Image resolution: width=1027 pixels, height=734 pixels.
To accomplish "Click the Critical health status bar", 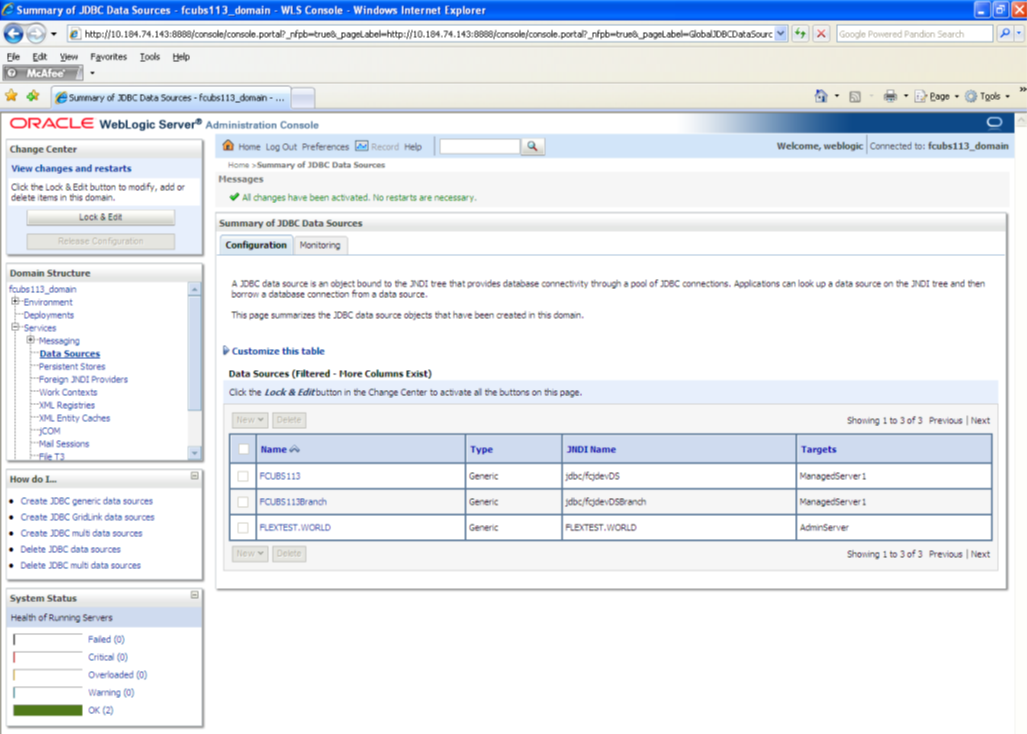I will [48, 657].
